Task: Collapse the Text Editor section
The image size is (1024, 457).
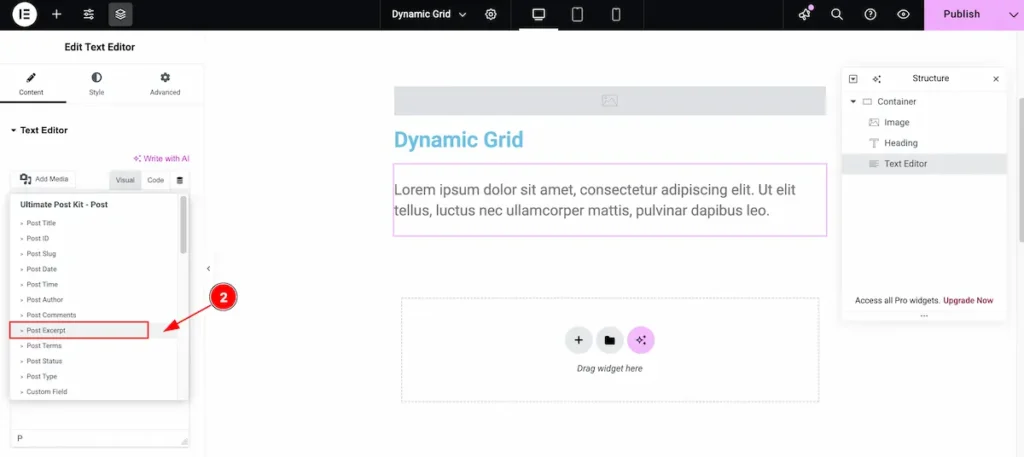Action: click(x=14, y=130)
